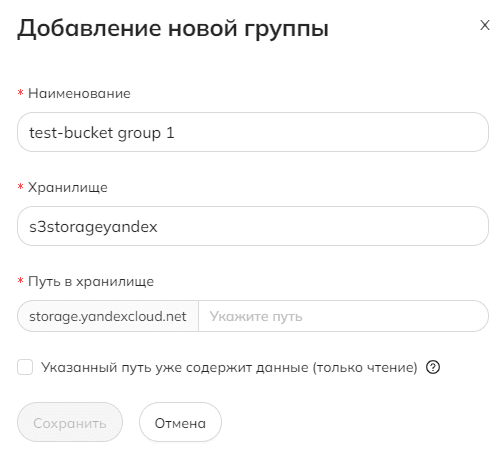Close the Добавление новой группы dialog
This screenshot has width=503, height=457.
[x=485, y=25]
